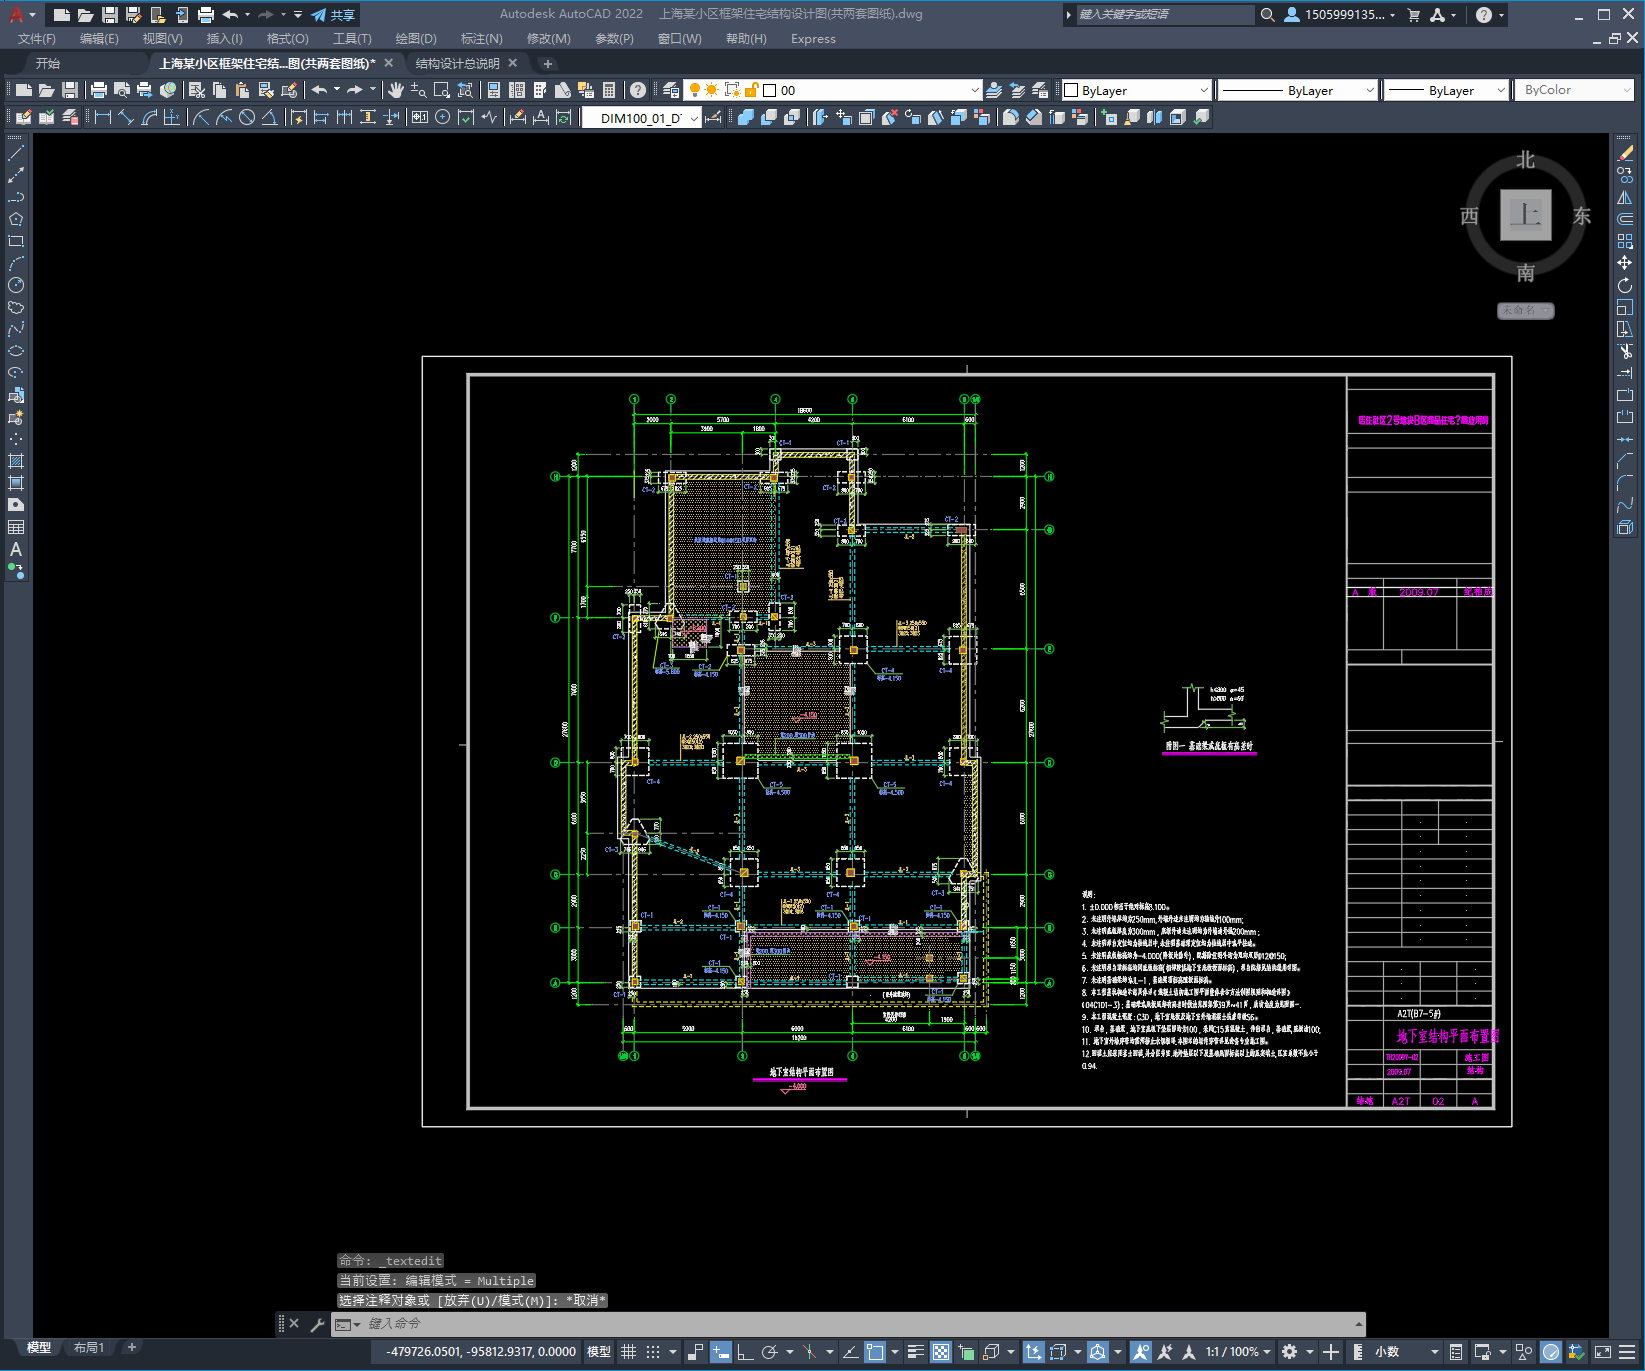Click the search magnifier icon

[1267, 15]
